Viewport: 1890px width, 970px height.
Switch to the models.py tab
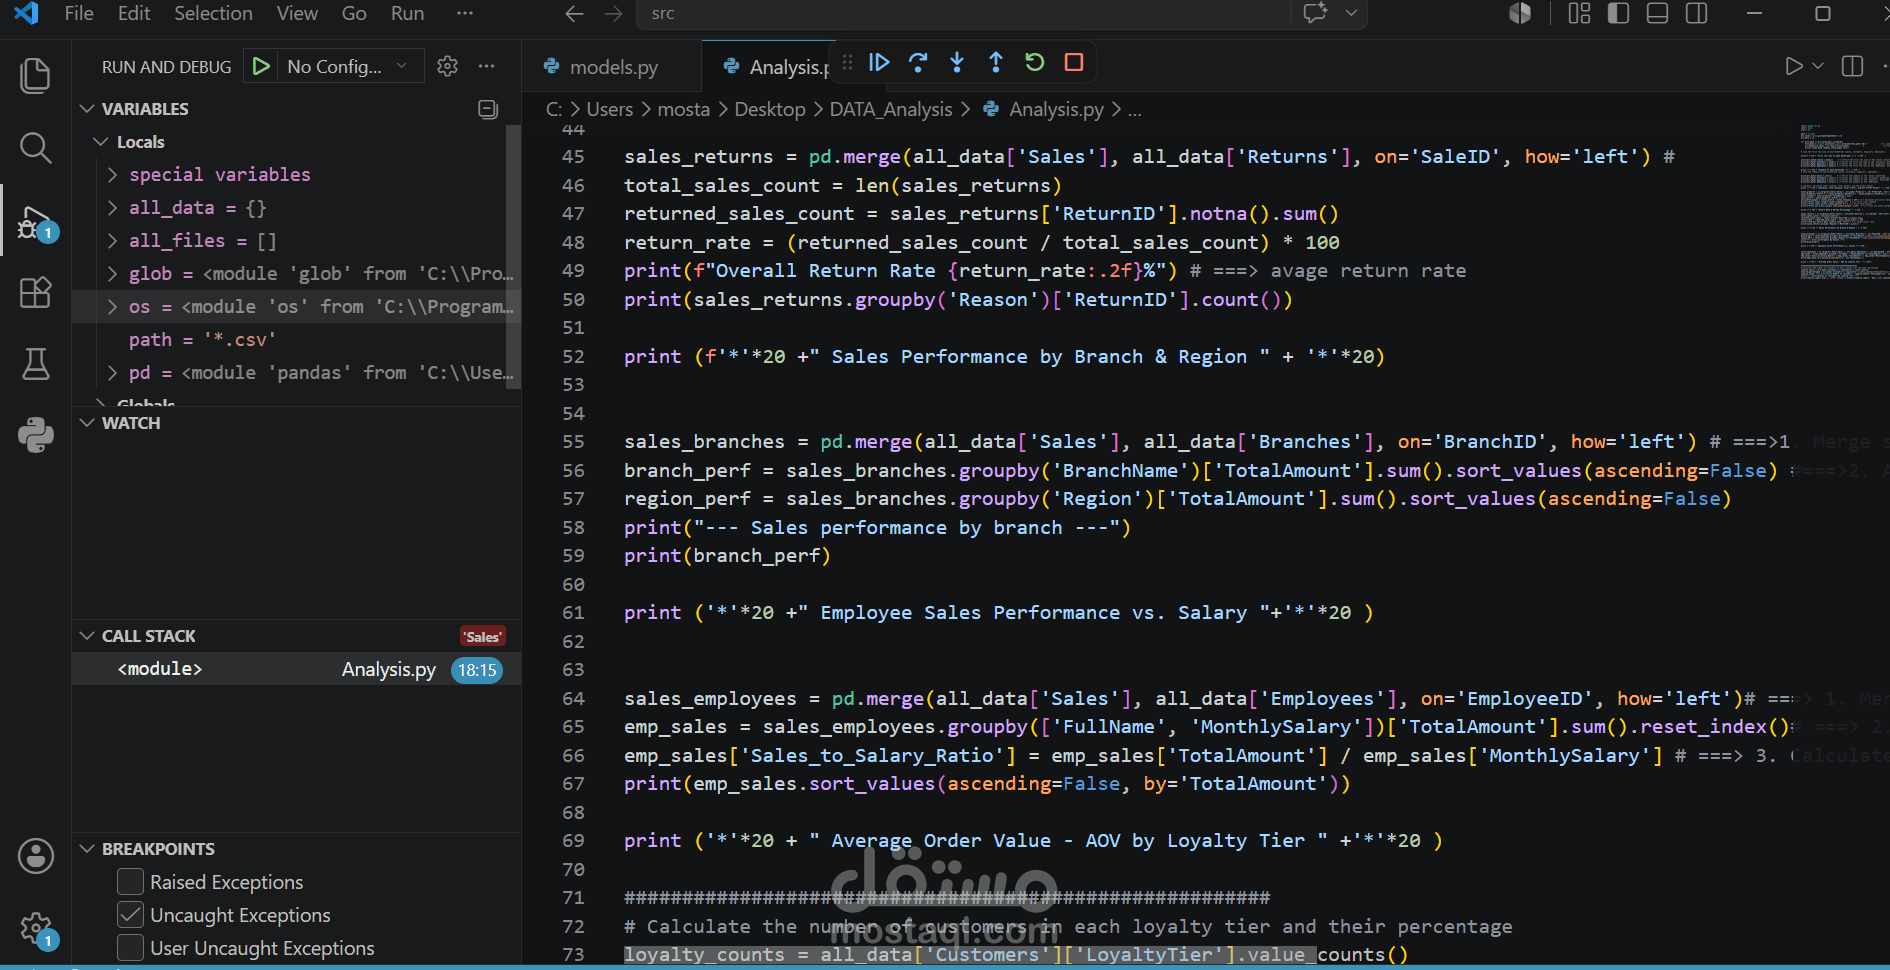coord(612,67)
